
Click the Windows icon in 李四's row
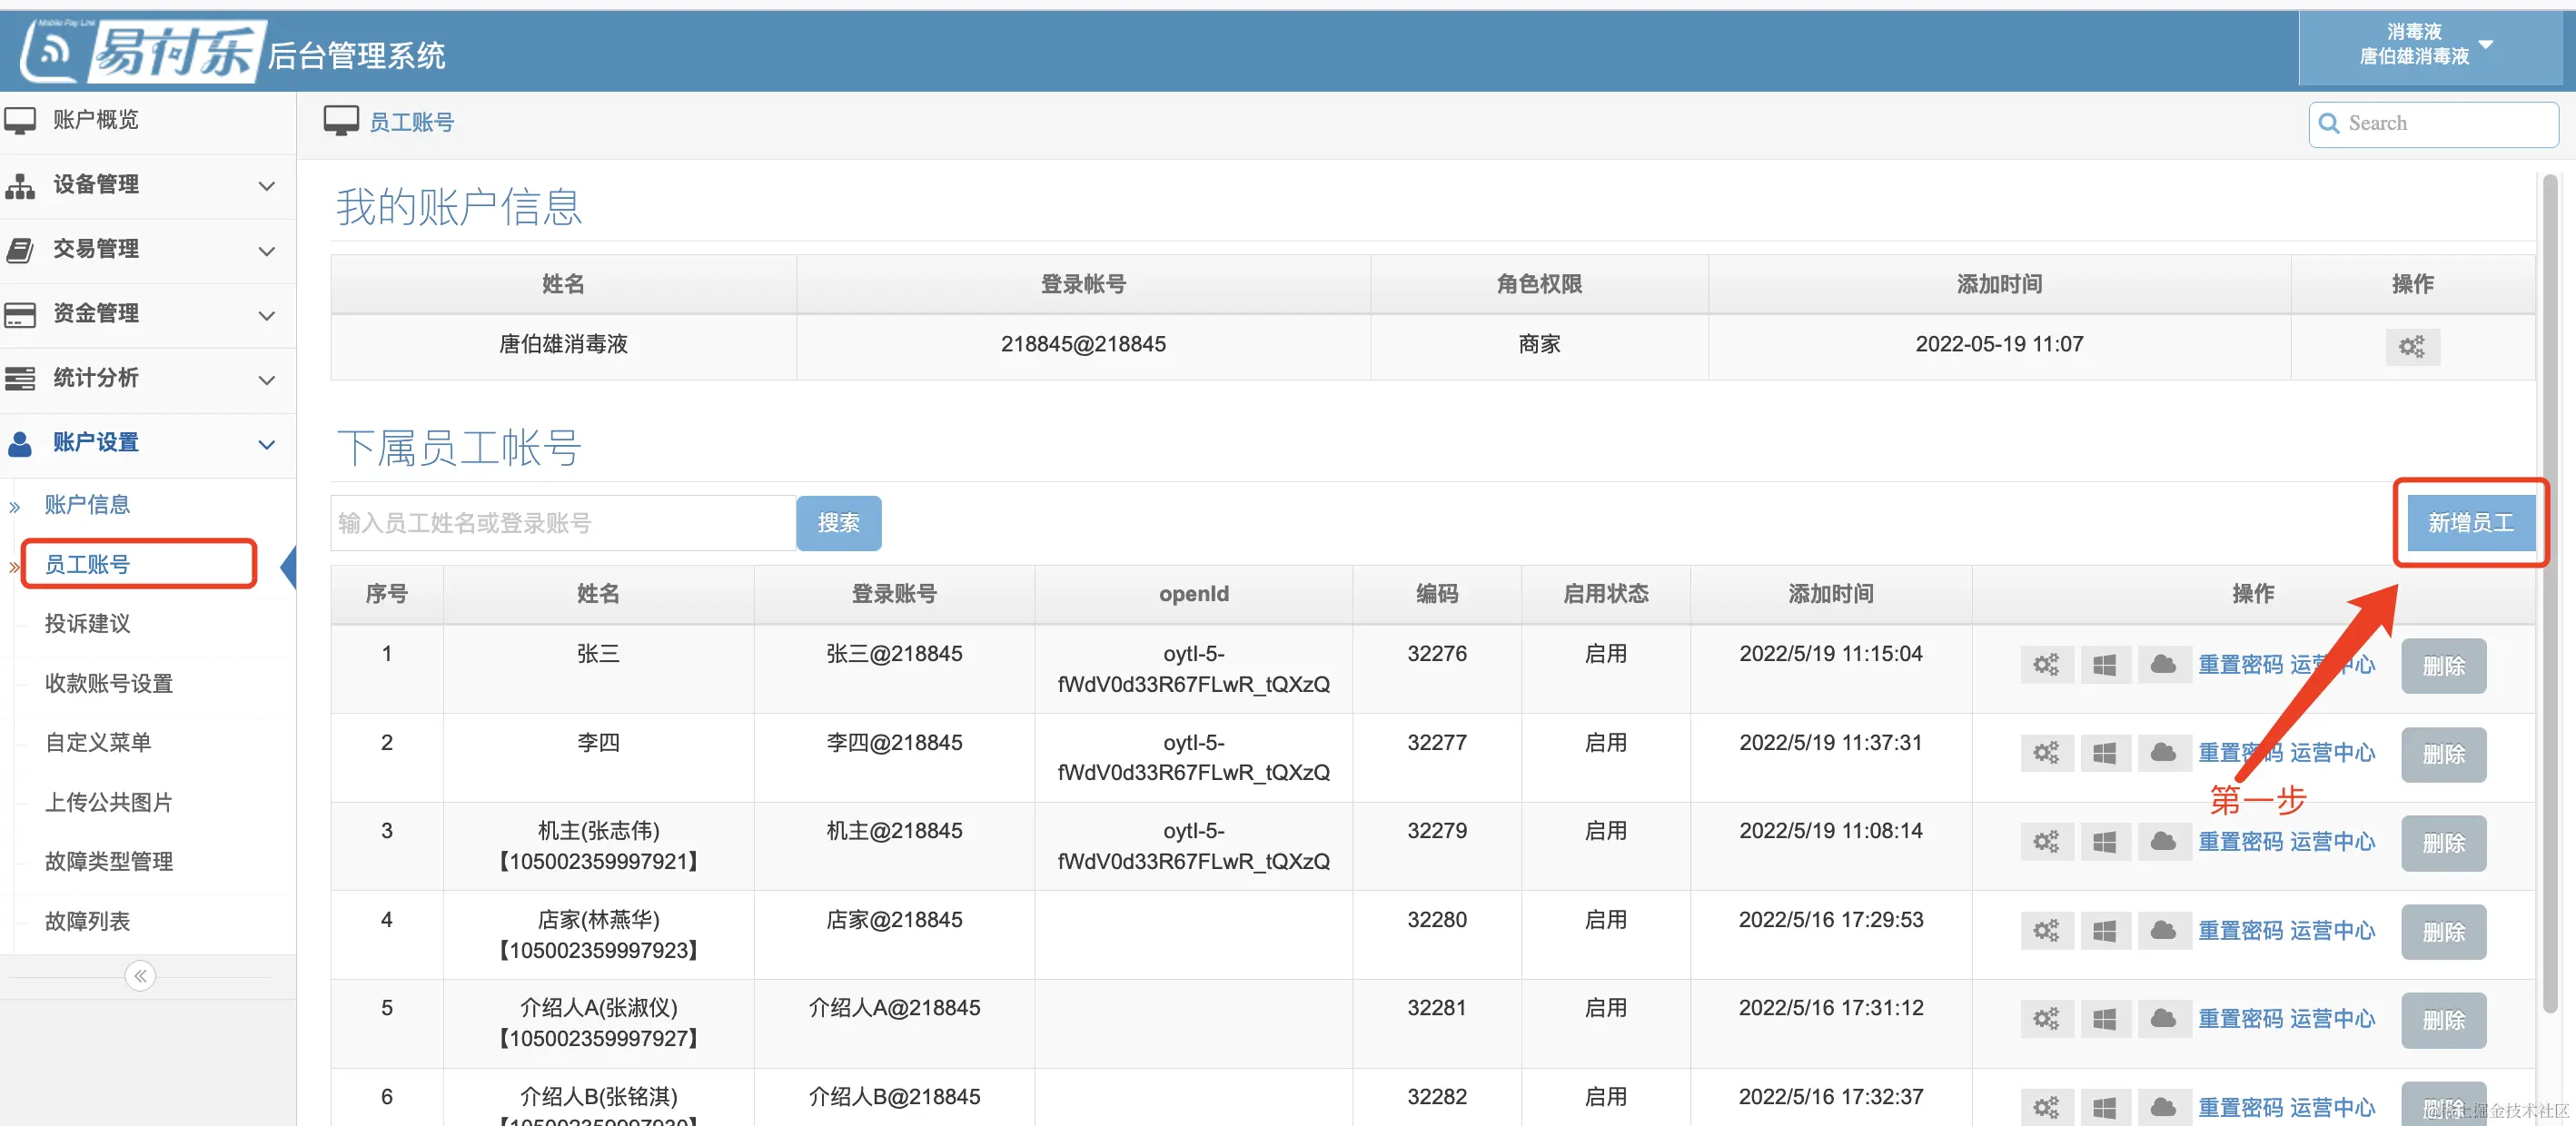pos(2105,752)
